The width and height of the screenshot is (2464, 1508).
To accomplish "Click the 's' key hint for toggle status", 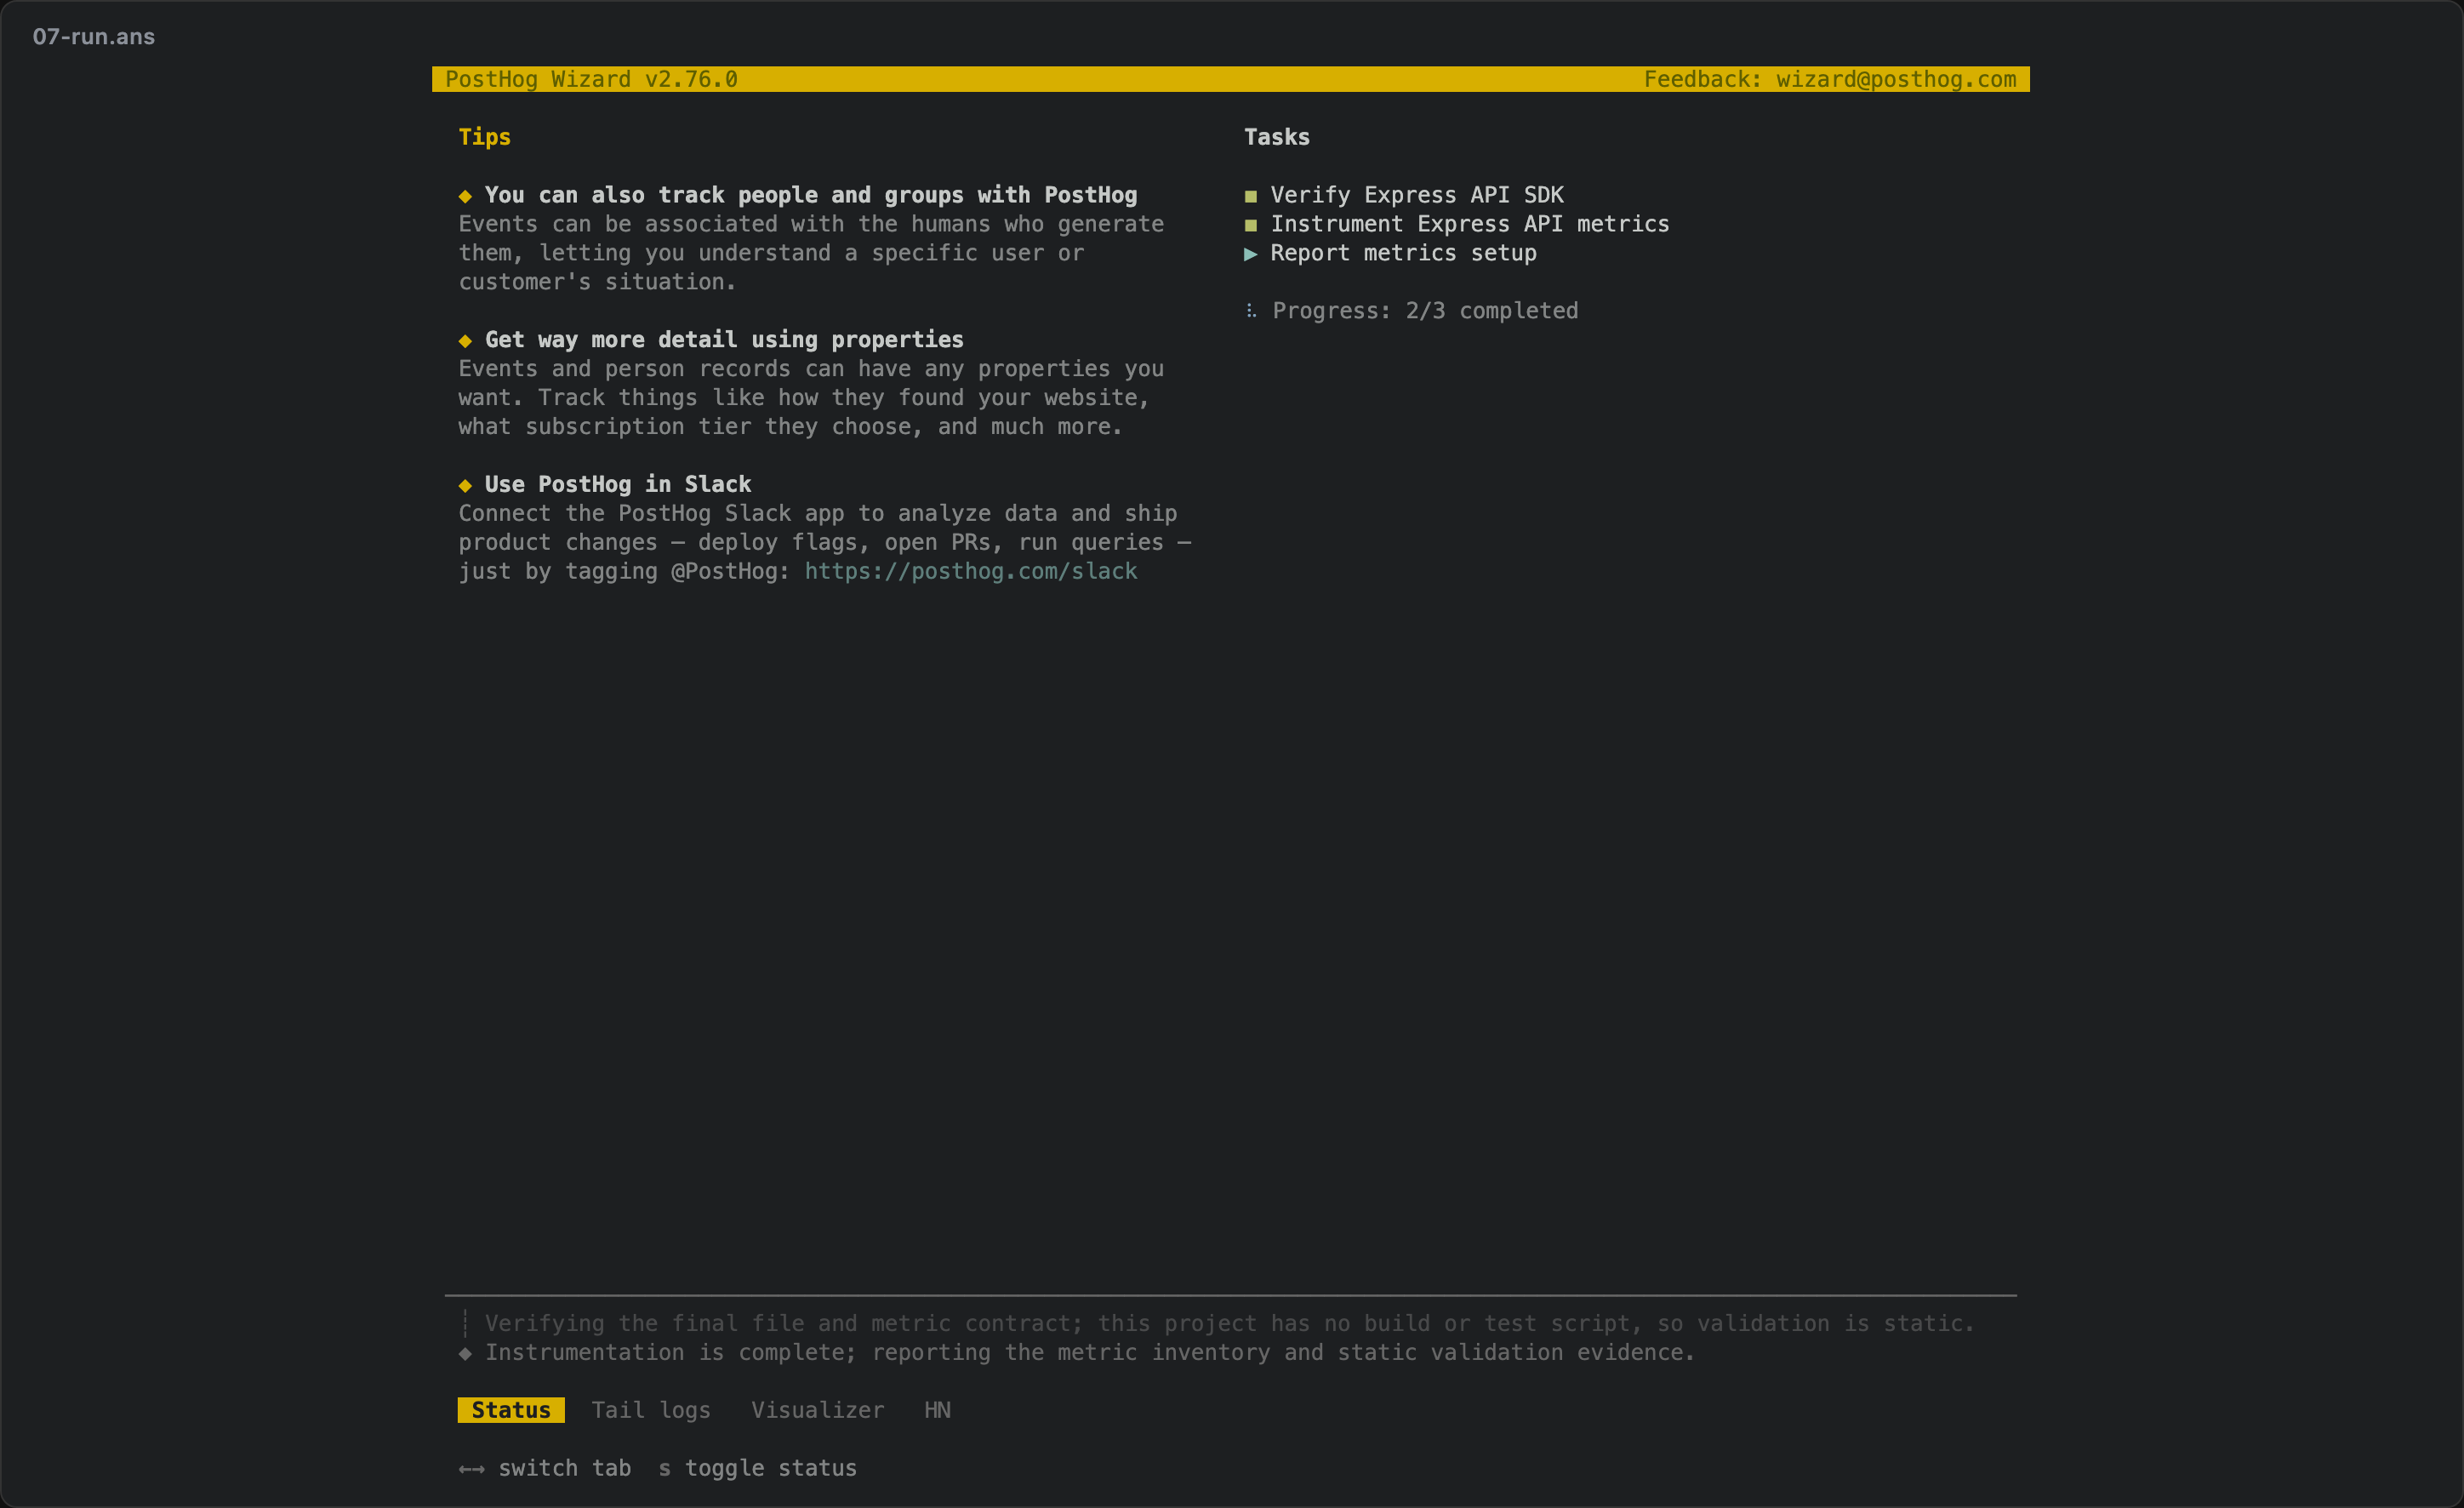I will (664, 1469).
